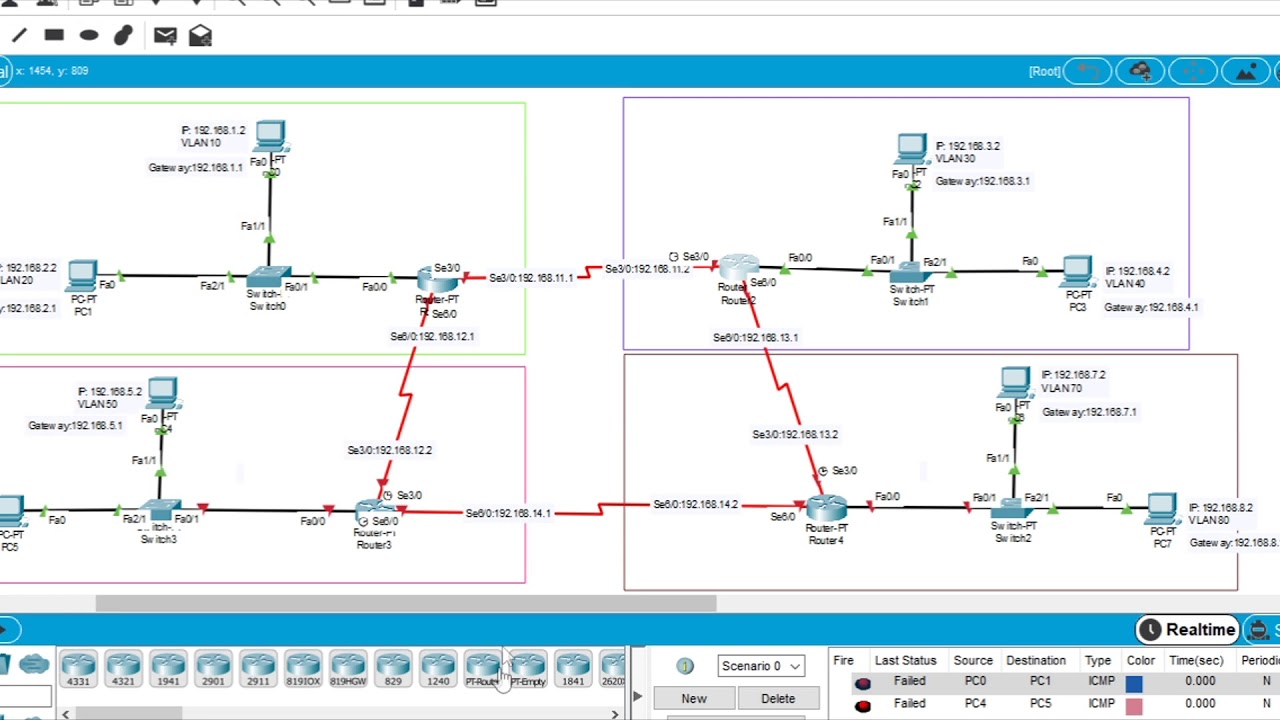Open Switch0 on the workspace

(x=269, y=279)
